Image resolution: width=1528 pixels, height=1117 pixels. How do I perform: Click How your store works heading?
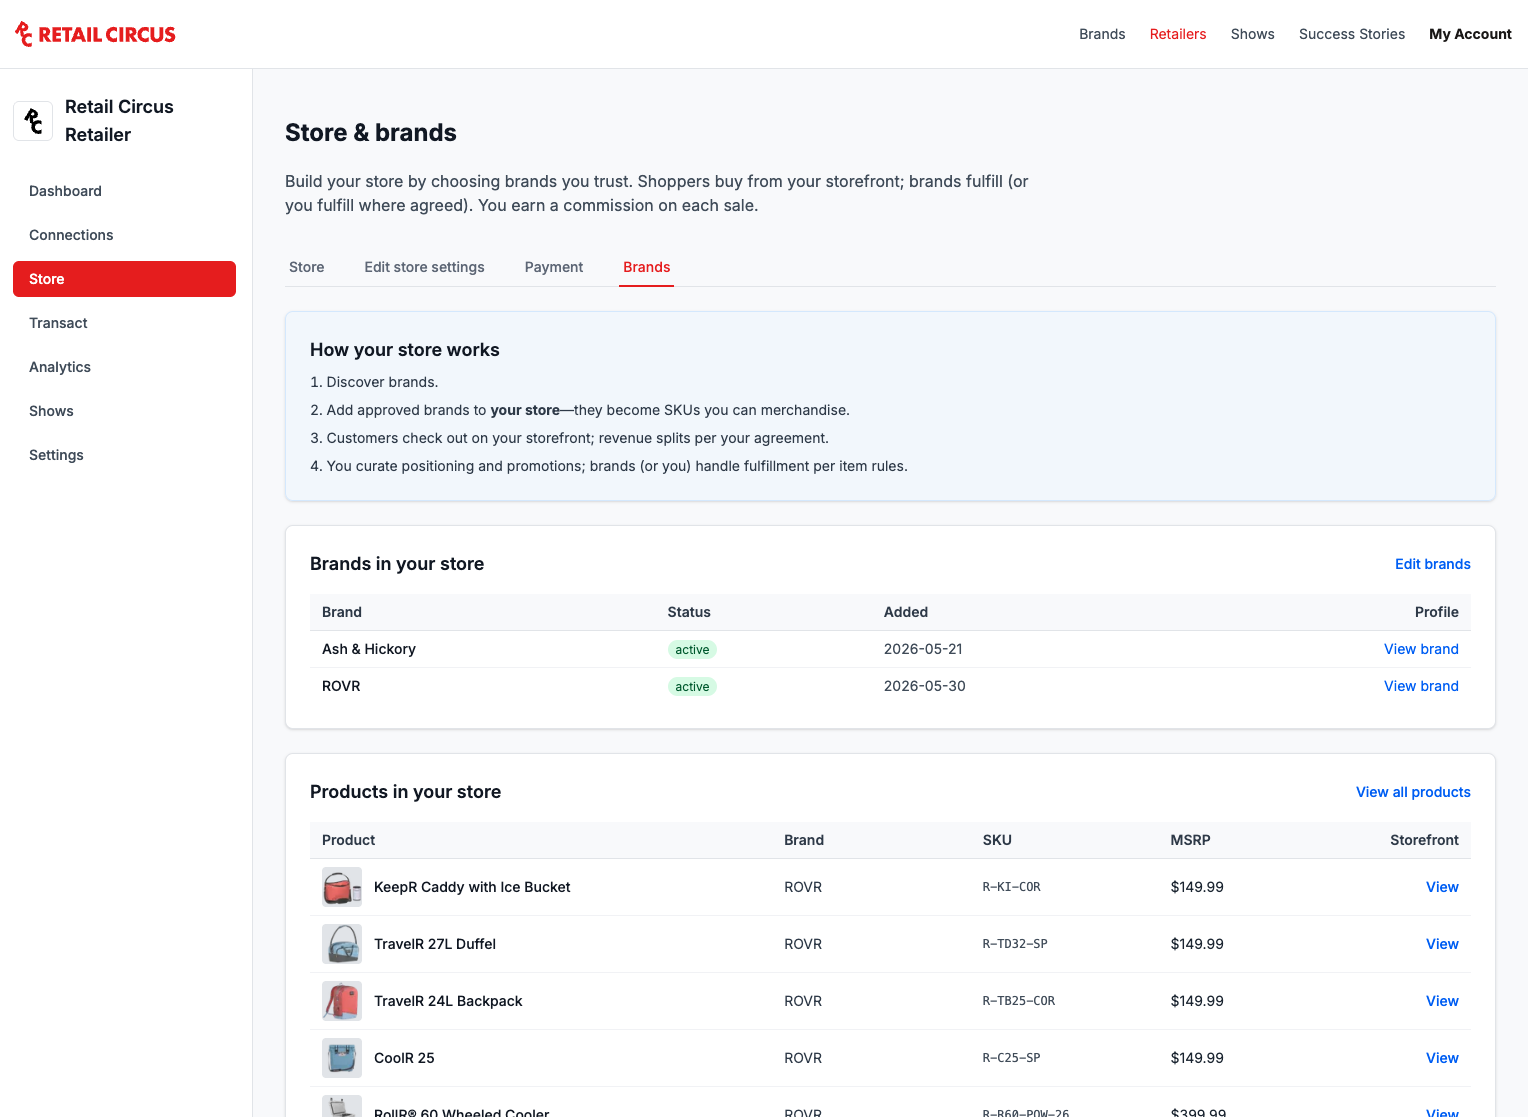405,350
